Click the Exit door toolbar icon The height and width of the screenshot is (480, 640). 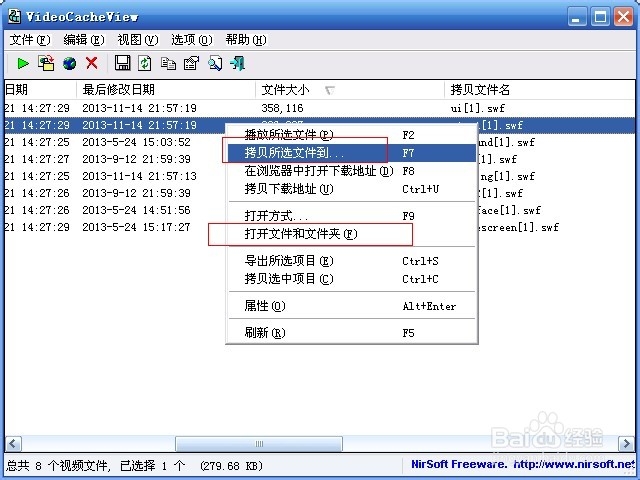click(238, 63)
